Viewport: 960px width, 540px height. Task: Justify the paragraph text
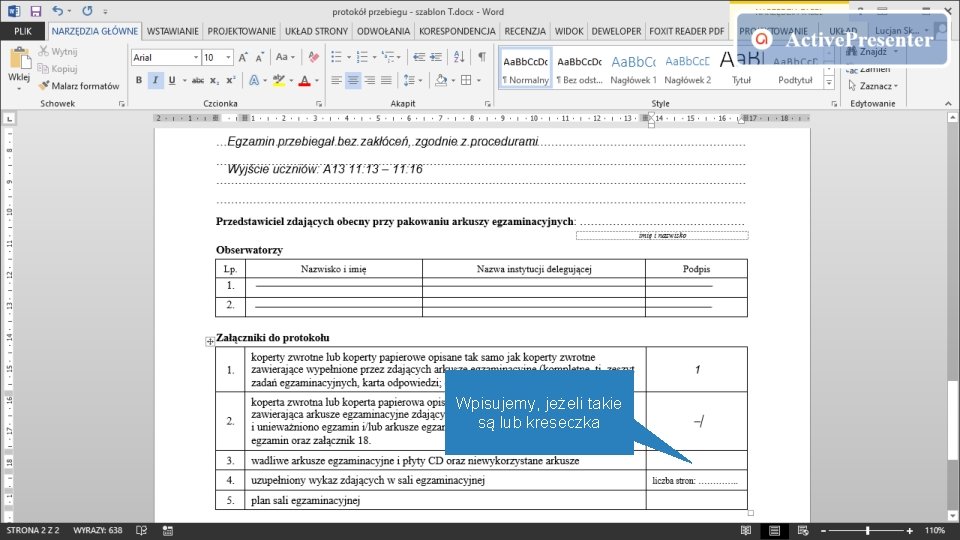pyautogui.click(x=386, y=80)
